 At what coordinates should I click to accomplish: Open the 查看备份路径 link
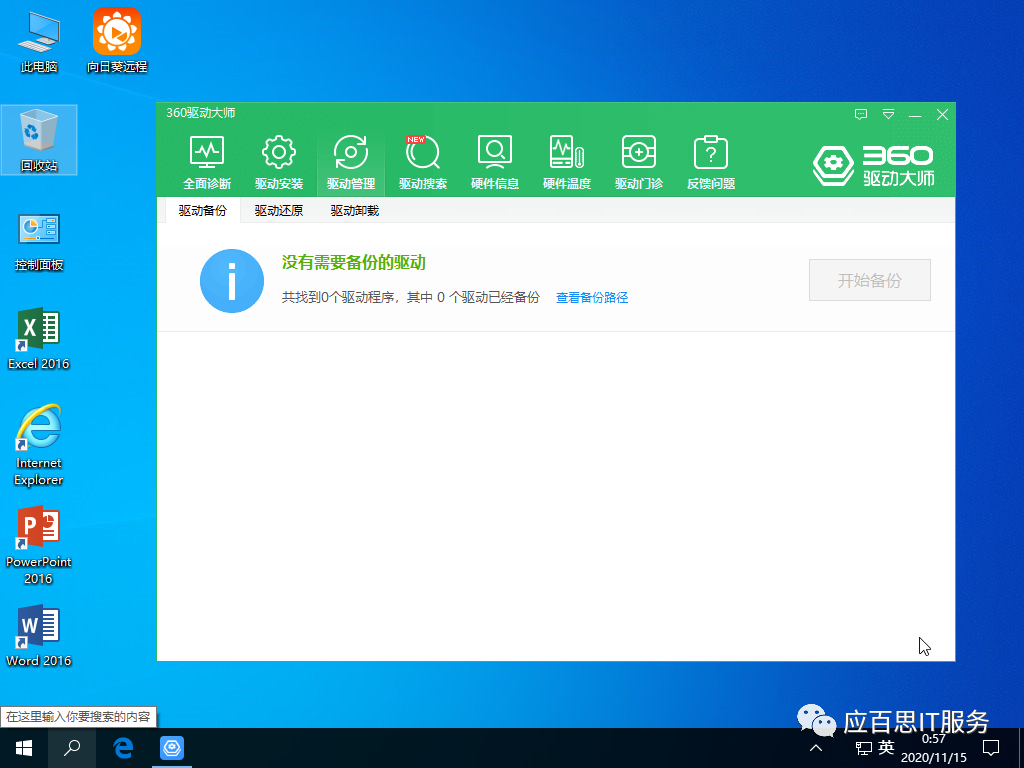pyautogui.click(x=592, y=298)
